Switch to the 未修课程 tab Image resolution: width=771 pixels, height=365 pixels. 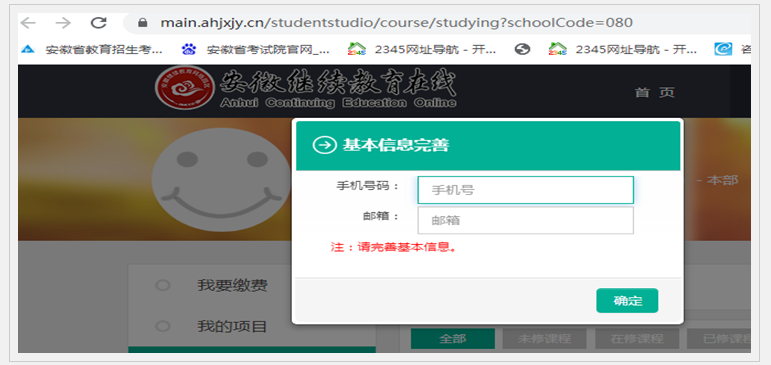coord(544,339)
